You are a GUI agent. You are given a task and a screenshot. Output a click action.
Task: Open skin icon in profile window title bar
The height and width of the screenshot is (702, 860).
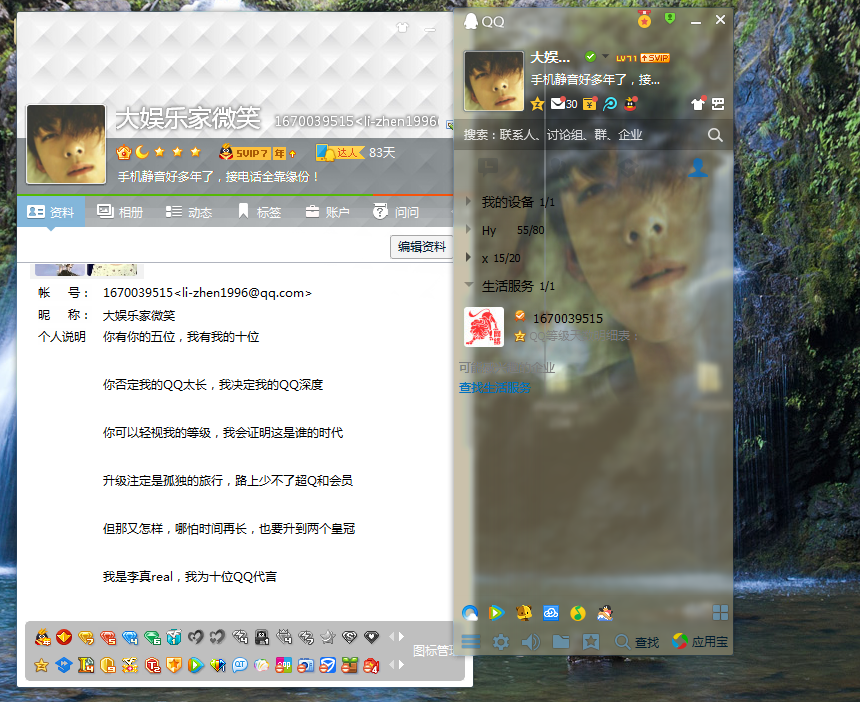pos(403,27)
